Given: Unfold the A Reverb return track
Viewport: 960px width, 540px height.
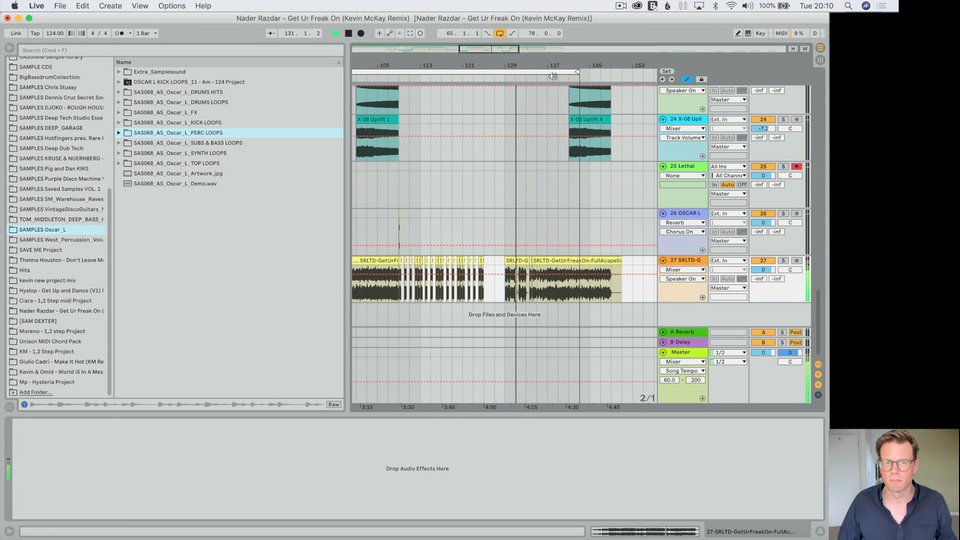Looking at the screenshot, I should pos(663,332).
